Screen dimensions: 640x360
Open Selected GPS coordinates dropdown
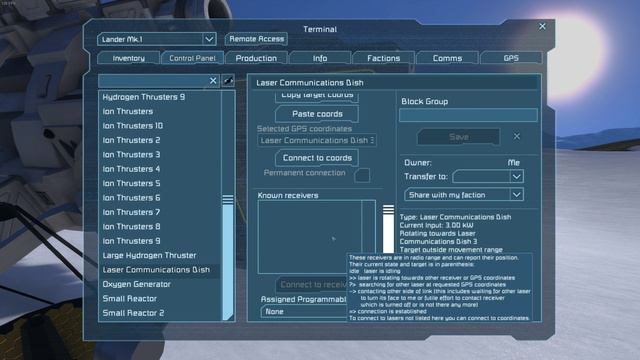pyautogui.click(x=317, y=140)
